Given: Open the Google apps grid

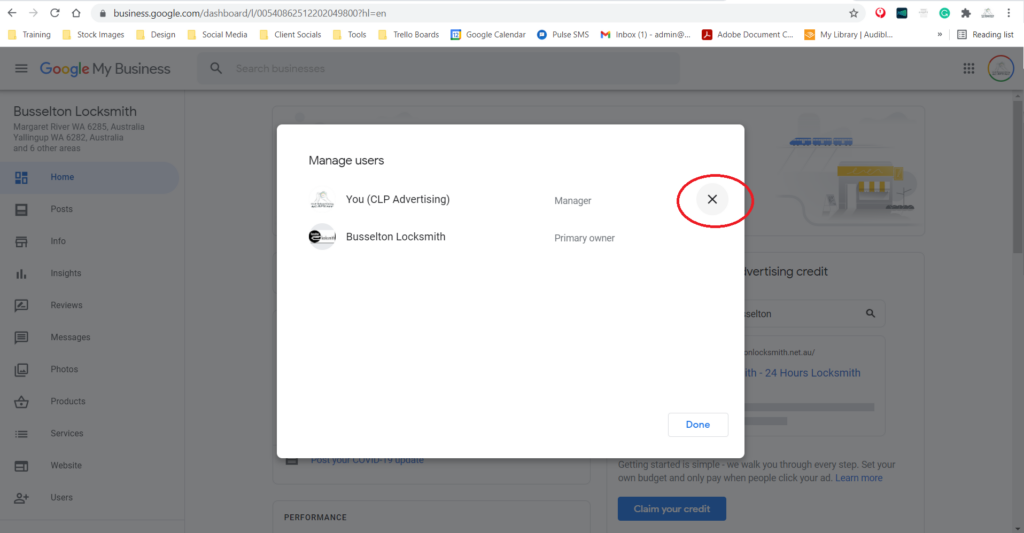Looking at the screenshot, I should pyautogui.click(x=968, y=69).
